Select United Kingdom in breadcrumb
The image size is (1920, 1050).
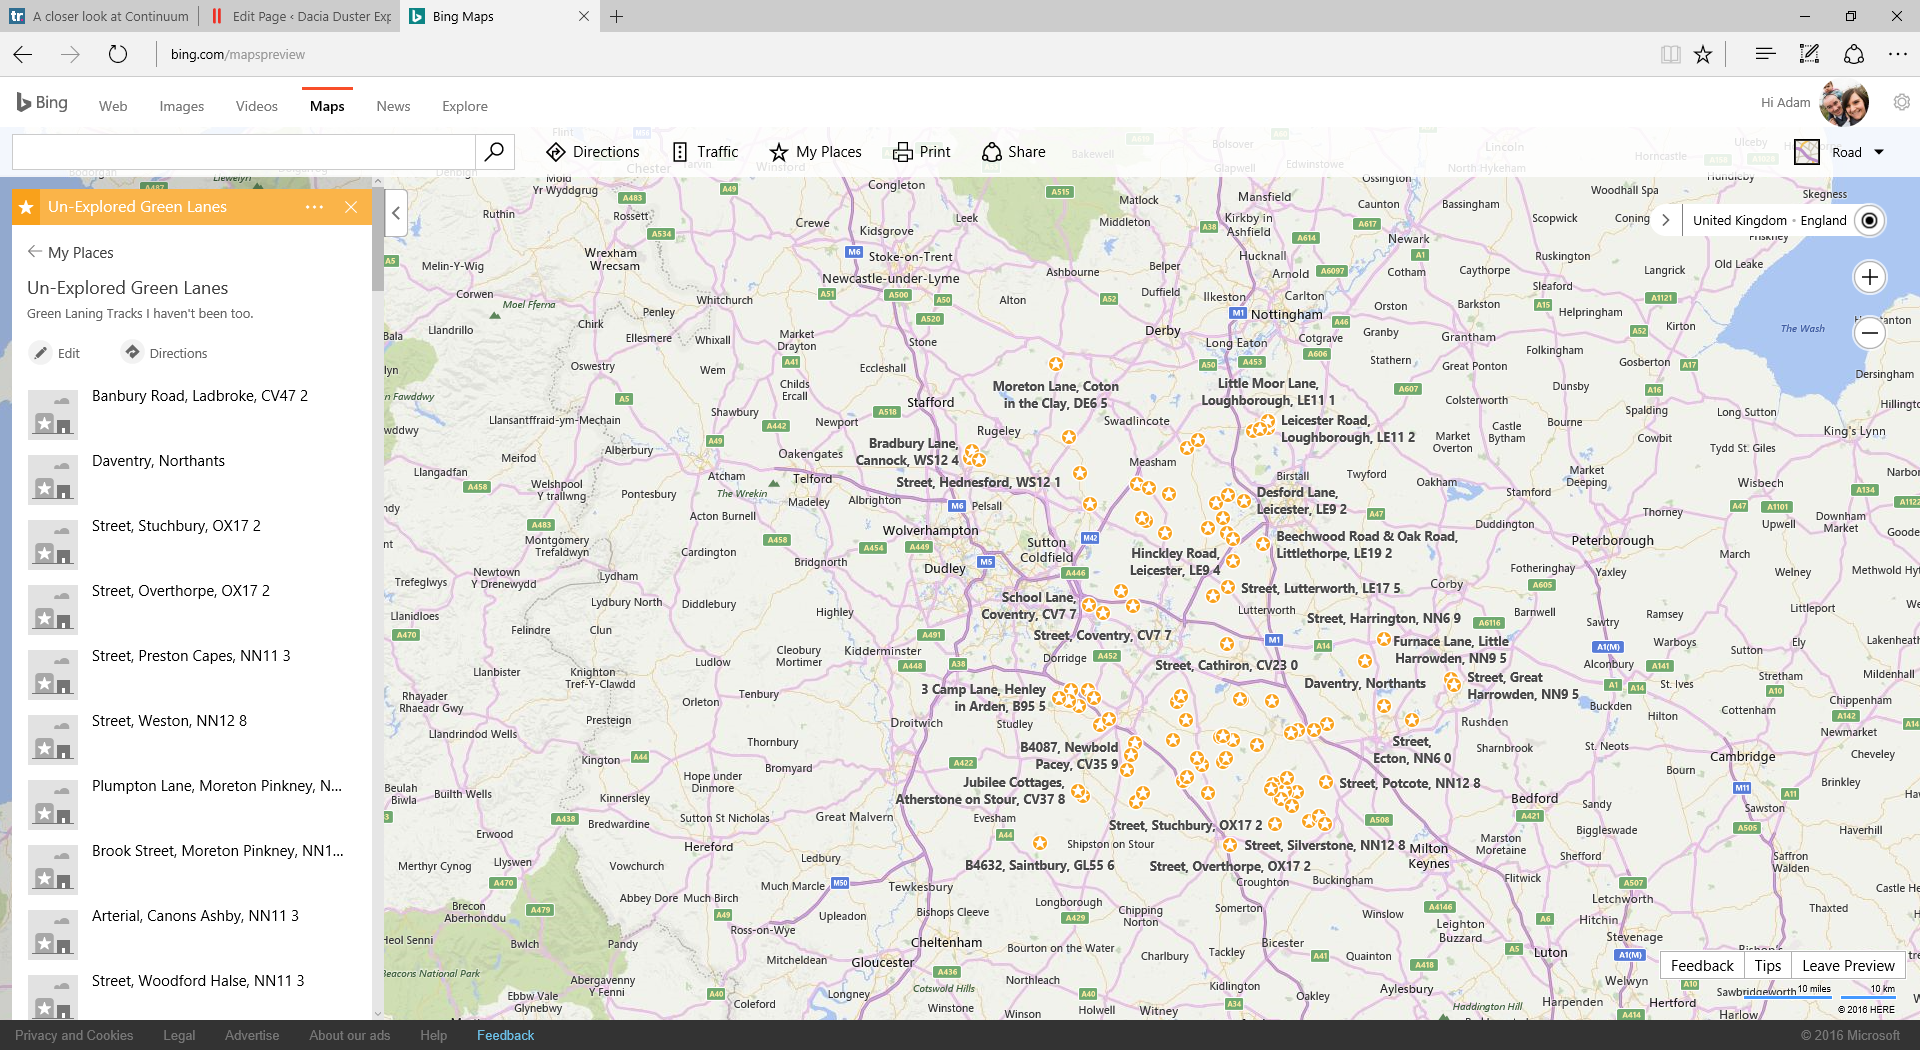[x=1739, y=220]
